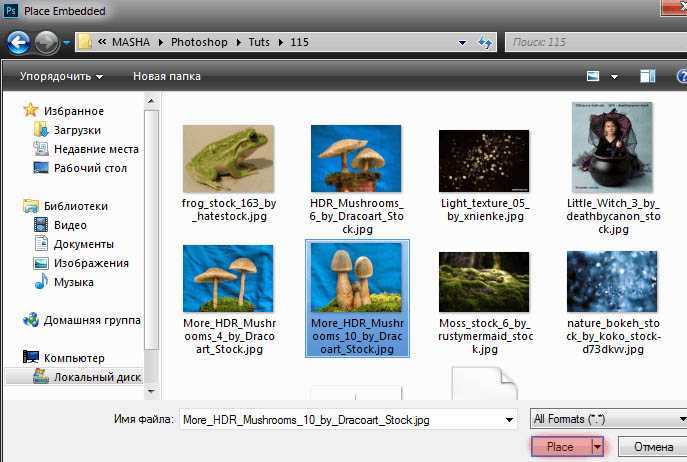Click the Библиотеки folder icon
This screenshot has width=687, height=462.
31,206
